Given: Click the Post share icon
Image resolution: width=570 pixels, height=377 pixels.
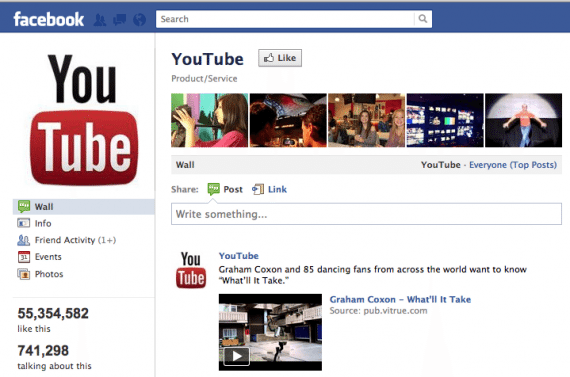Looking at the screenshot, I should point(214,189).
